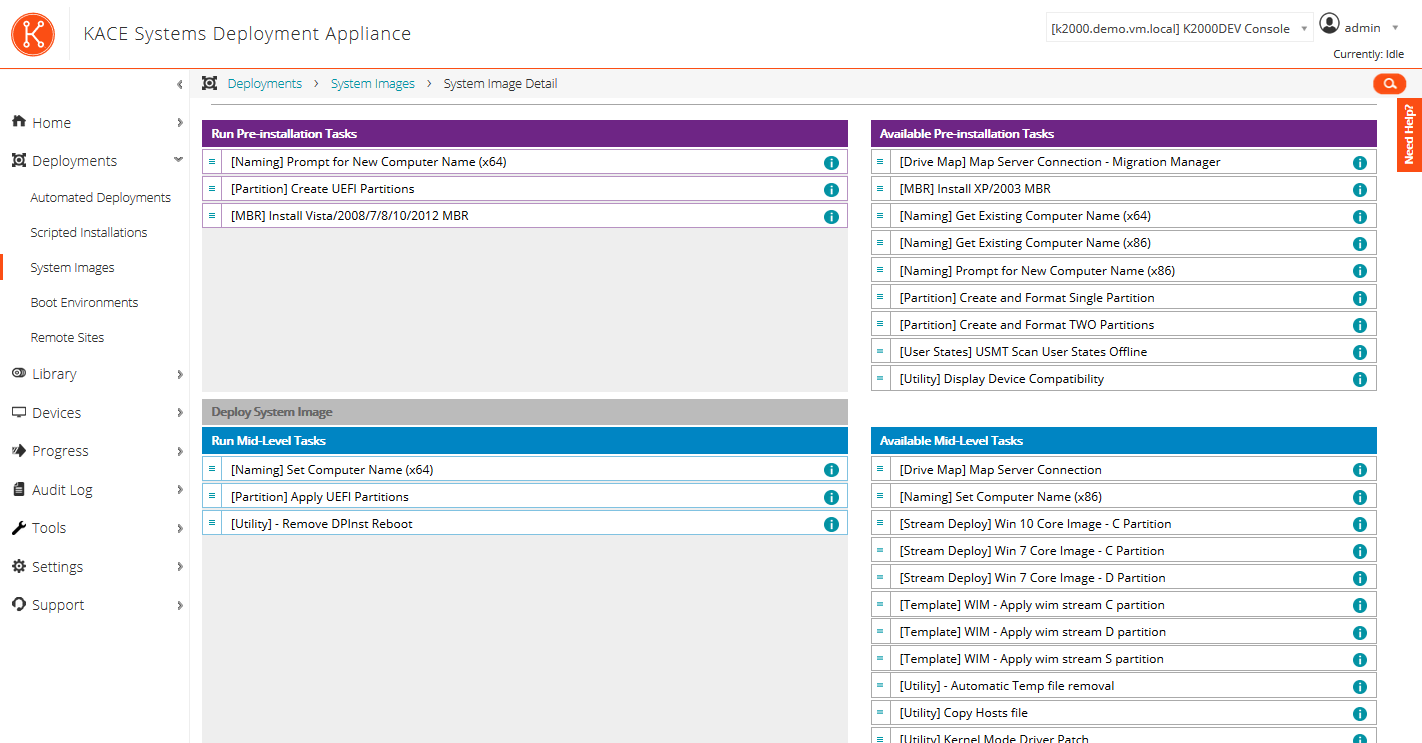
Task: Select the Win 10 Core Image task row
Action: [1035, 524]
